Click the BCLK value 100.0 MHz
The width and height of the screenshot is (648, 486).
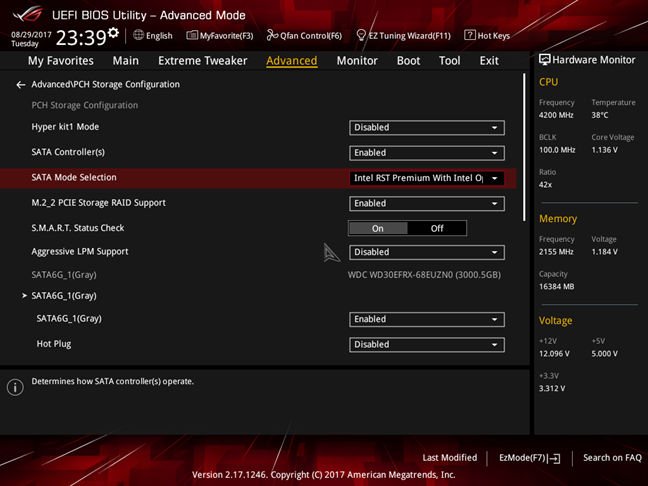[x=557, y=150]
